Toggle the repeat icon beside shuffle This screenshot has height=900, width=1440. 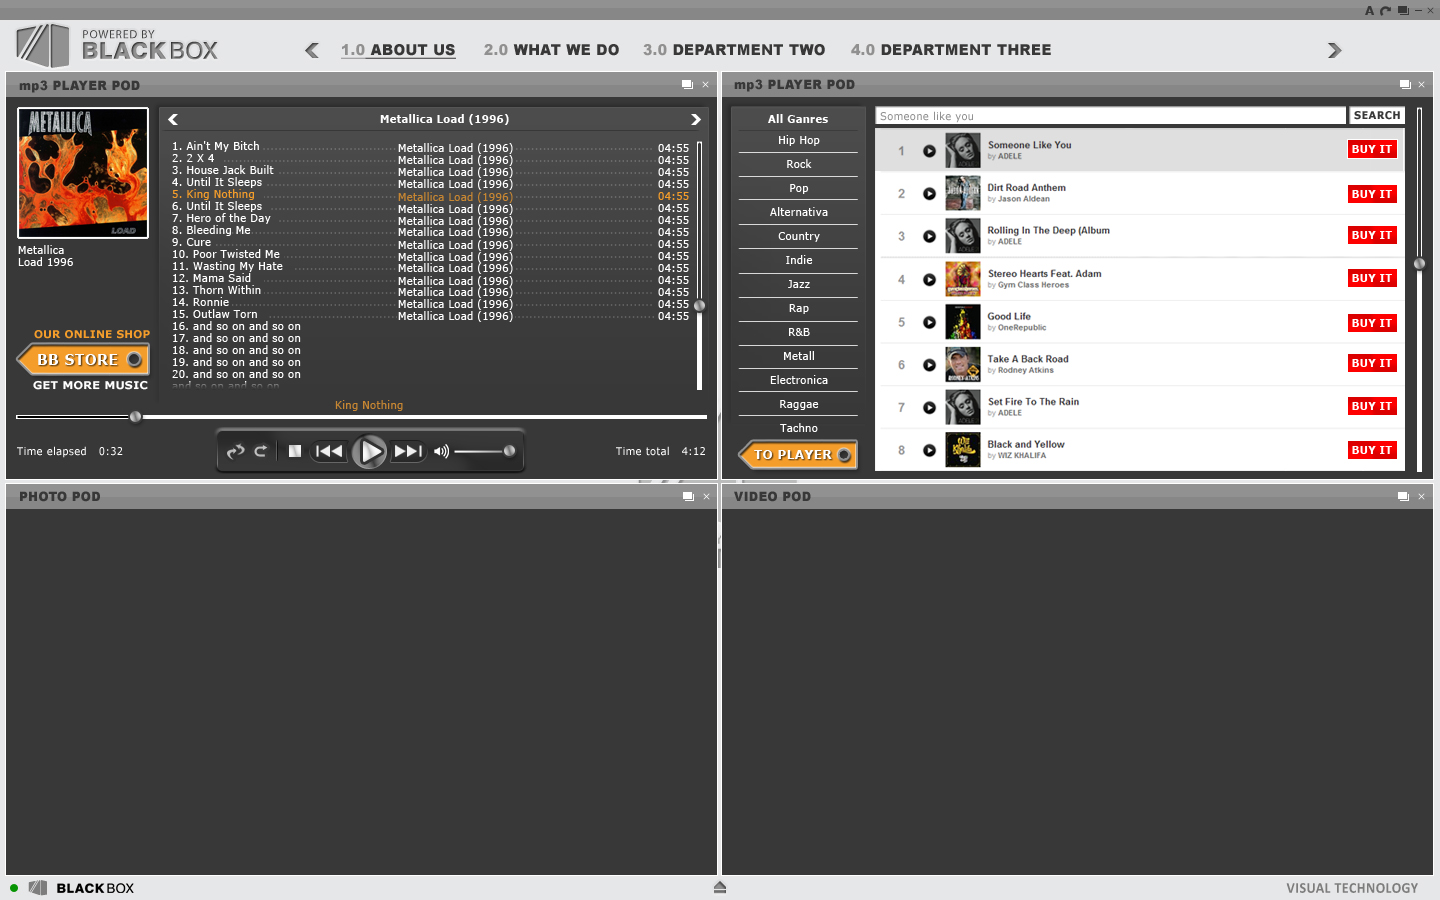(x=261, y=451)
